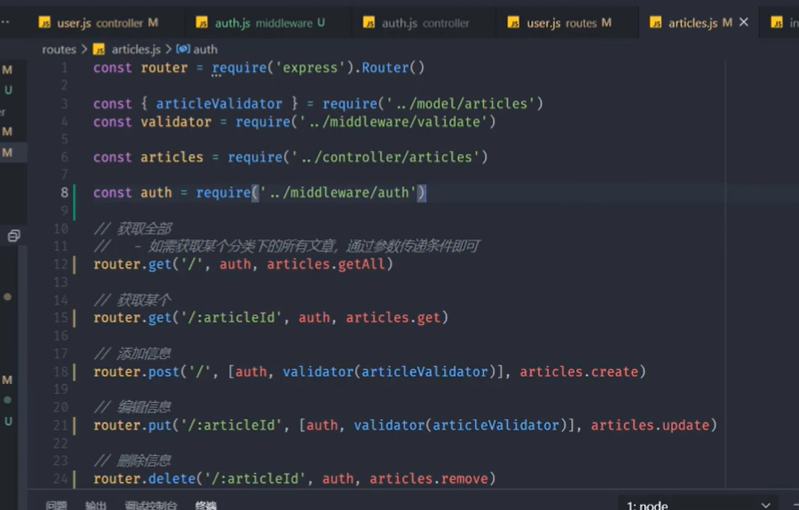
Task: Open the 输出 output panel tab
Action: (x=96, y=505)
